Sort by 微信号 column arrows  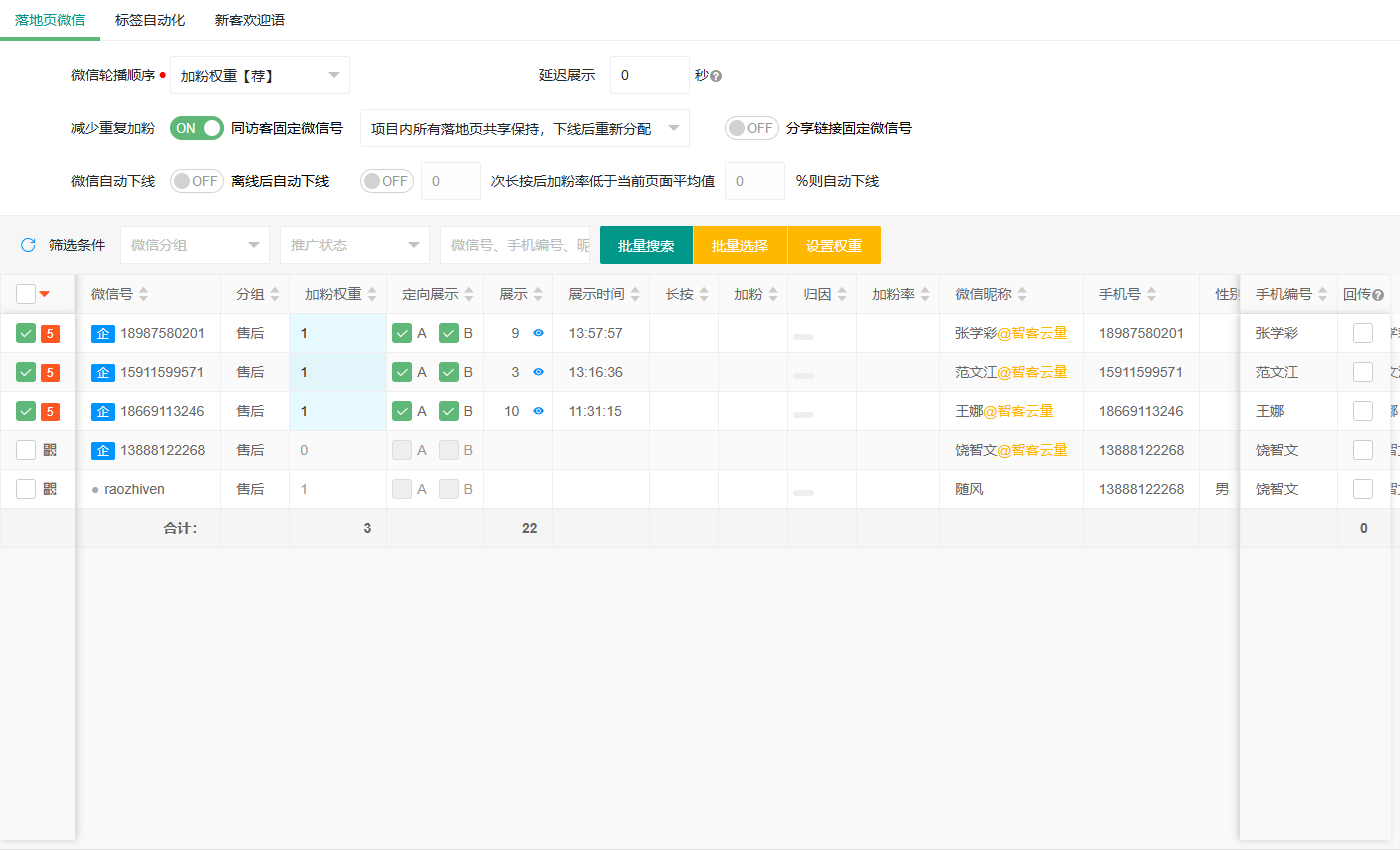point(143,294)
